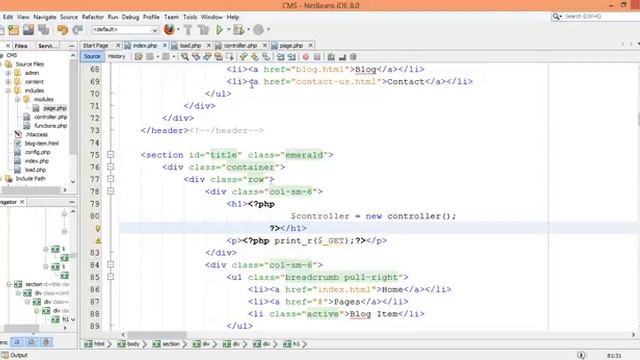
Task: Toggle second Navigator filter button
Action: pyautogui.click(x=31, y=342)
